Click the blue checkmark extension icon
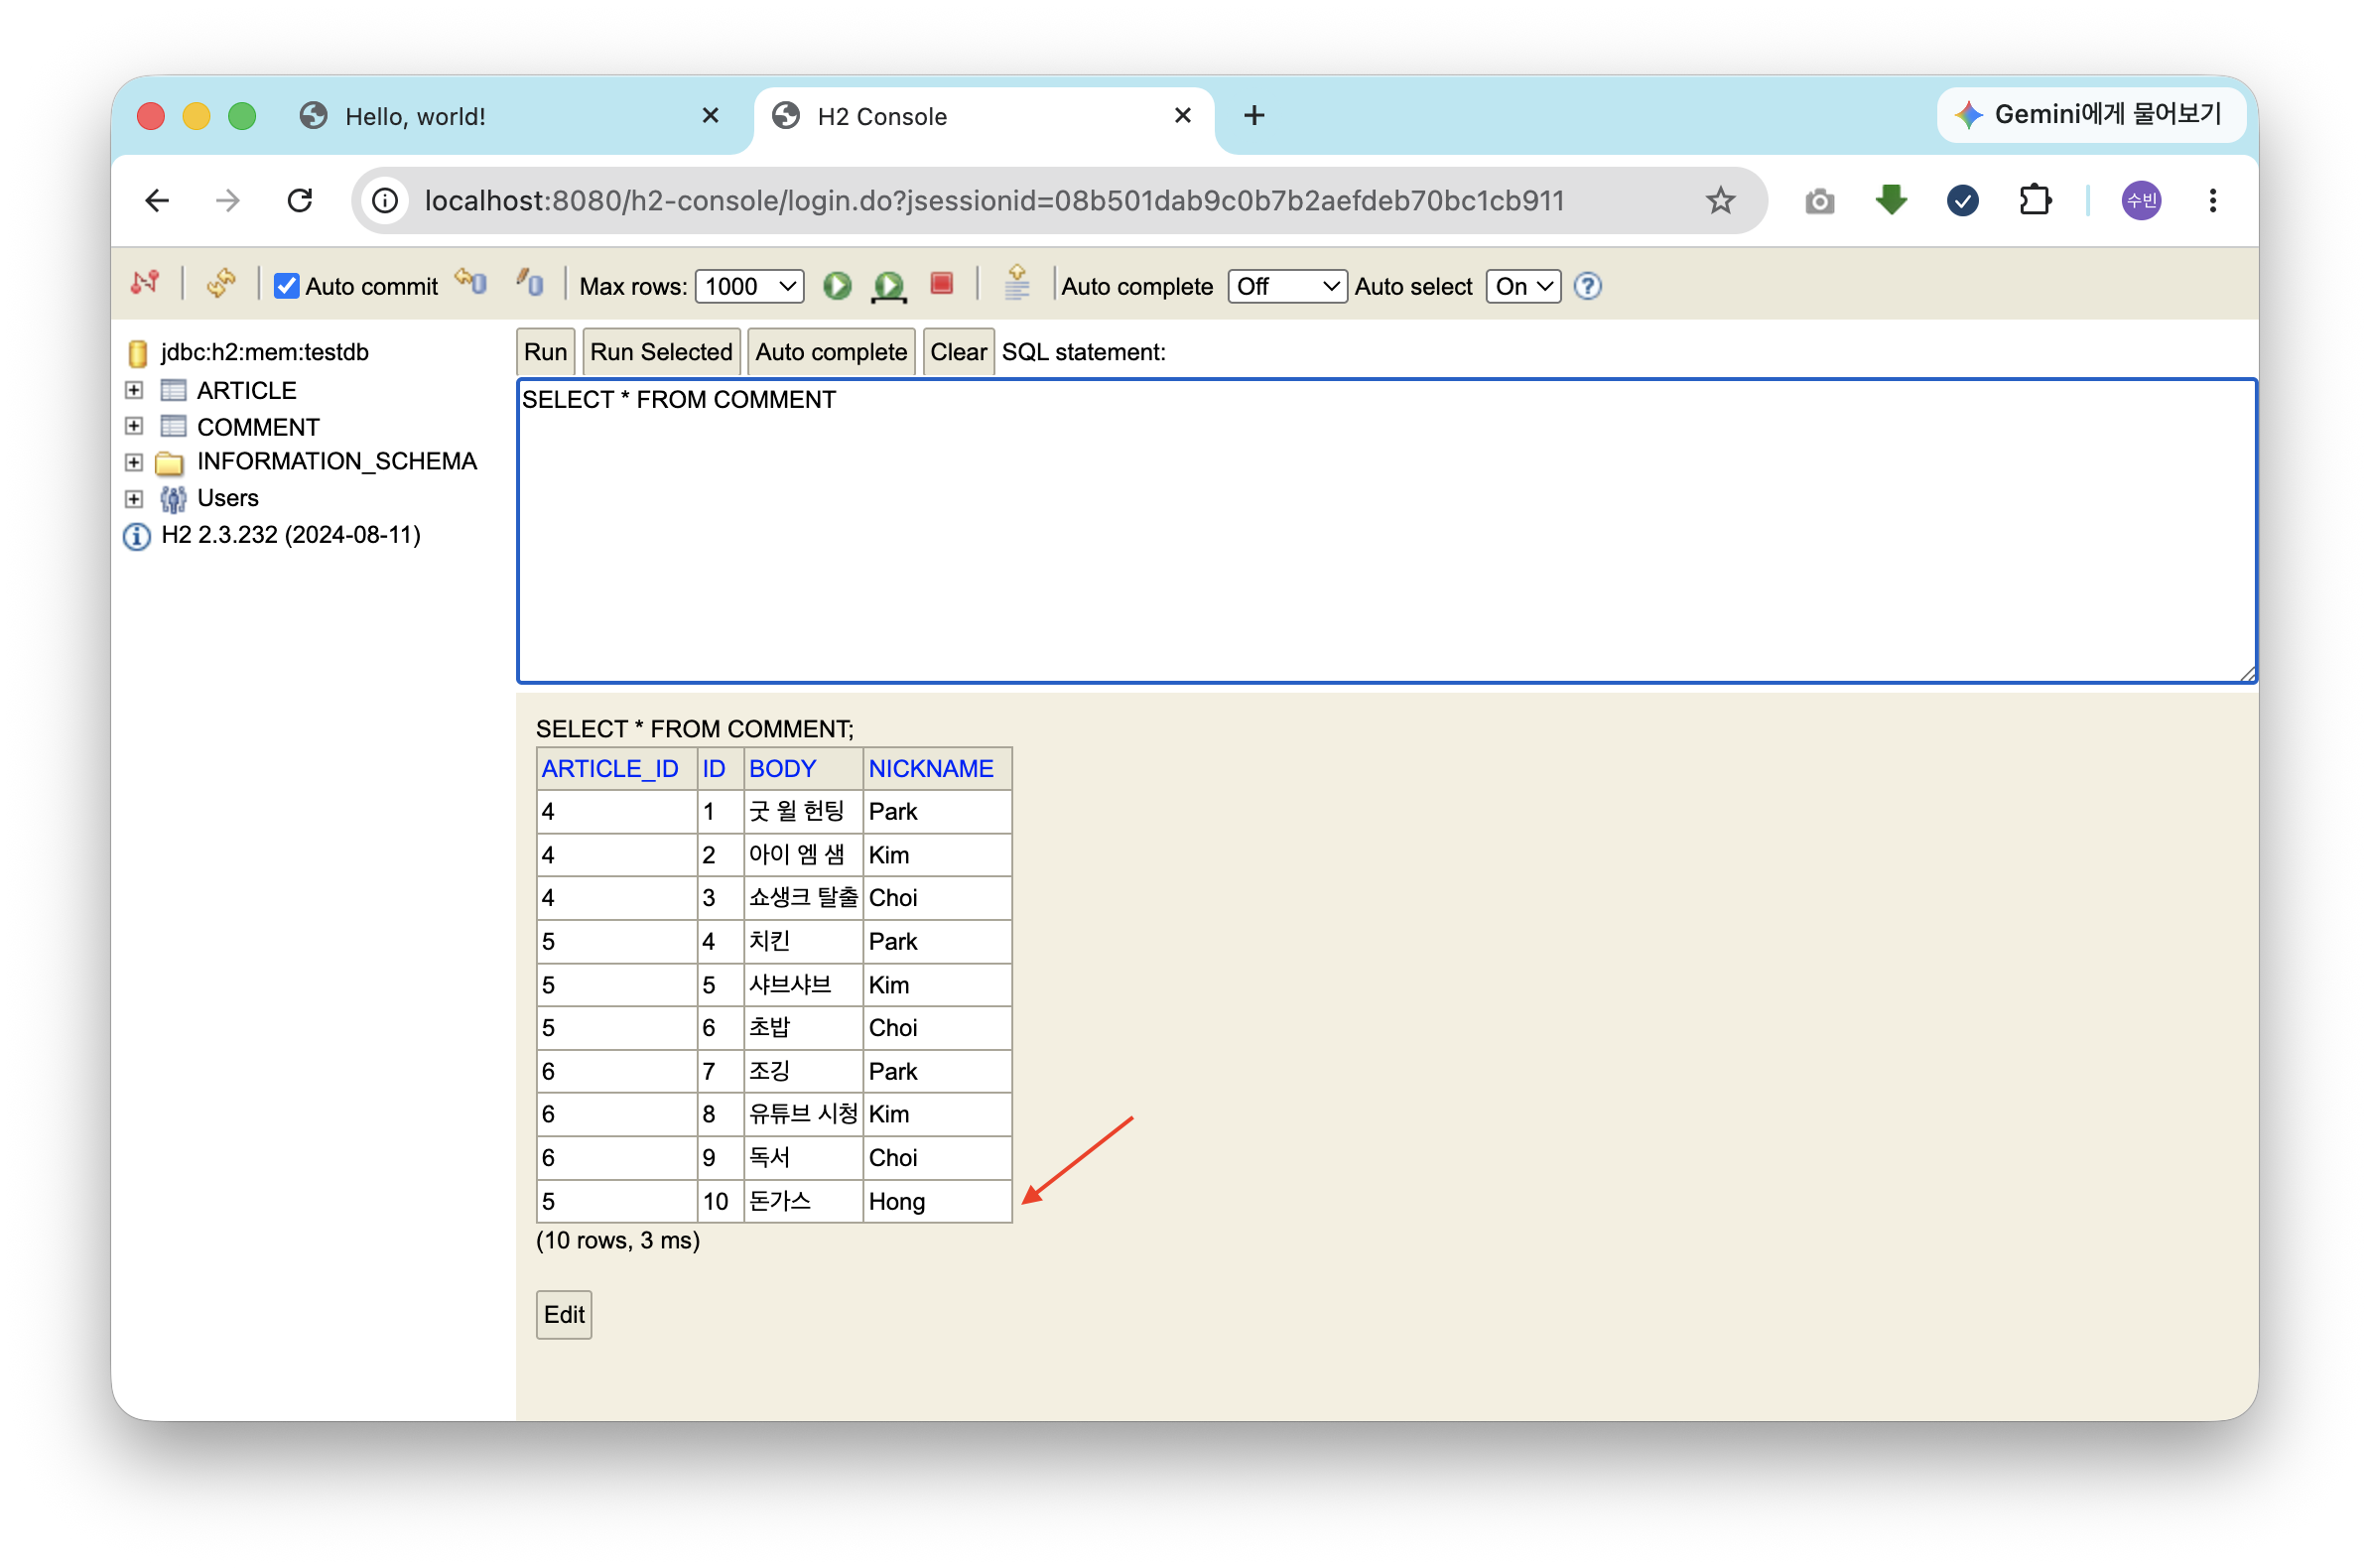This screenshot has width=2370, height=1568. [1962, 201]
